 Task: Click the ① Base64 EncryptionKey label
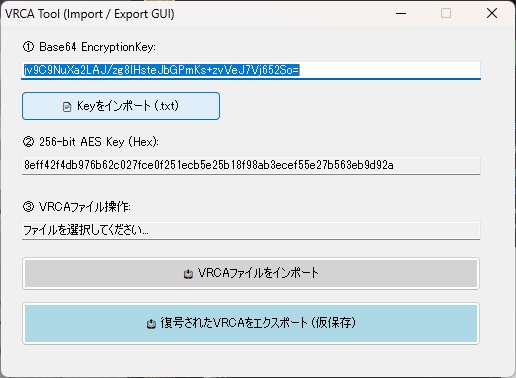[89, 47]
